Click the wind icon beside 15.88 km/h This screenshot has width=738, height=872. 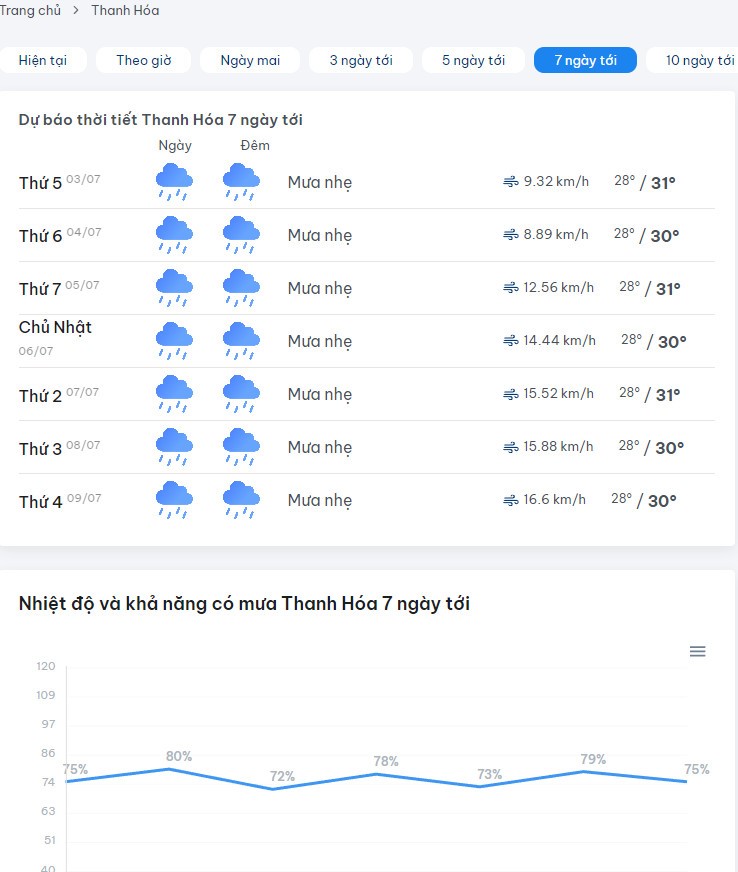(511, 447)
